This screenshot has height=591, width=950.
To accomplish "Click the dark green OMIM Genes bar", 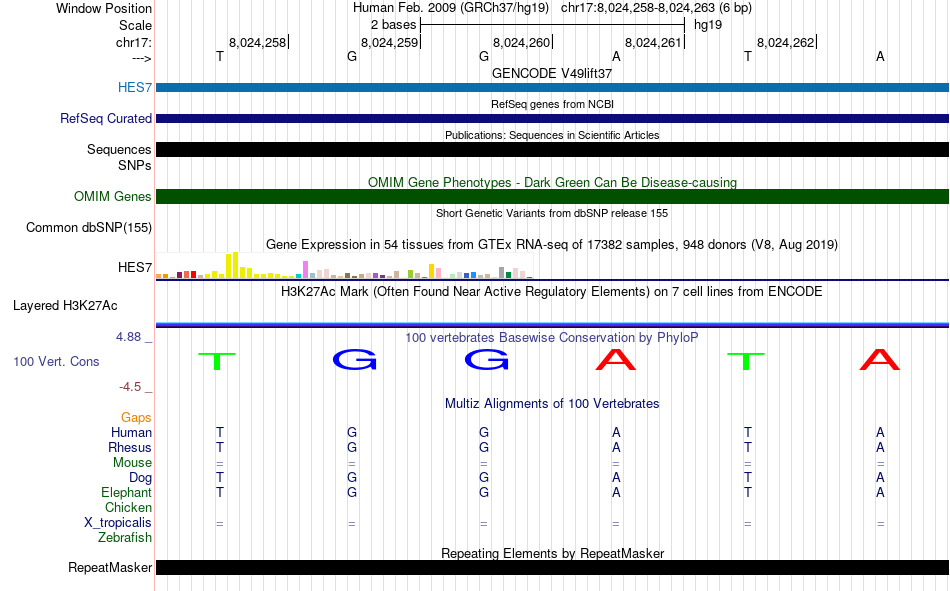I will pos(552,196).
